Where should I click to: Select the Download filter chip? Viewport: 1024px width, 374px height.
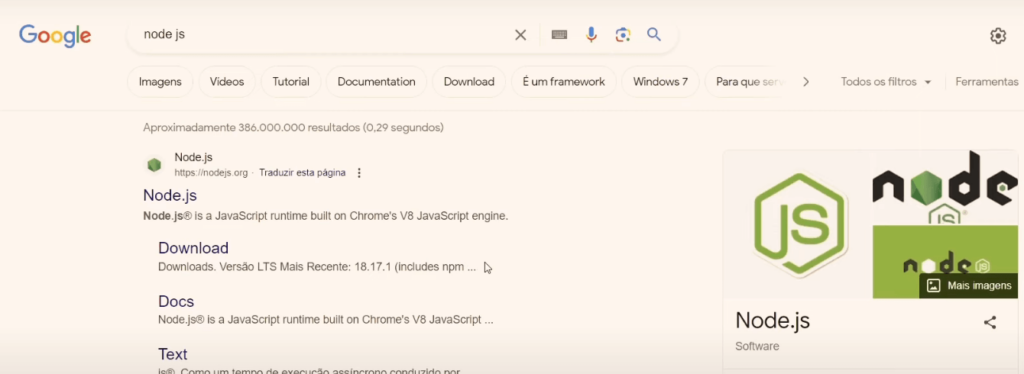coord(469,82)
